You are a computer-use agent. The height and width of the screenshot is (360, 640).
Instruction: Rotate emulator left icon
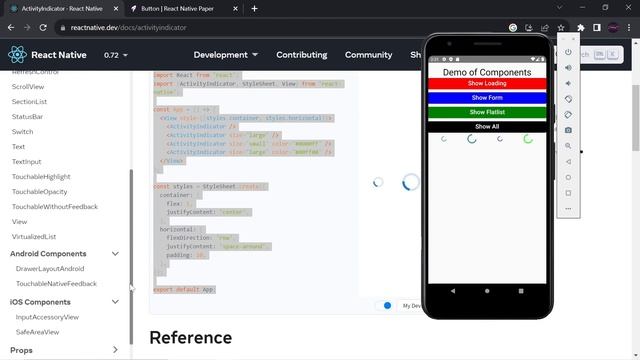pyautogui.click(x=568, y=99)
